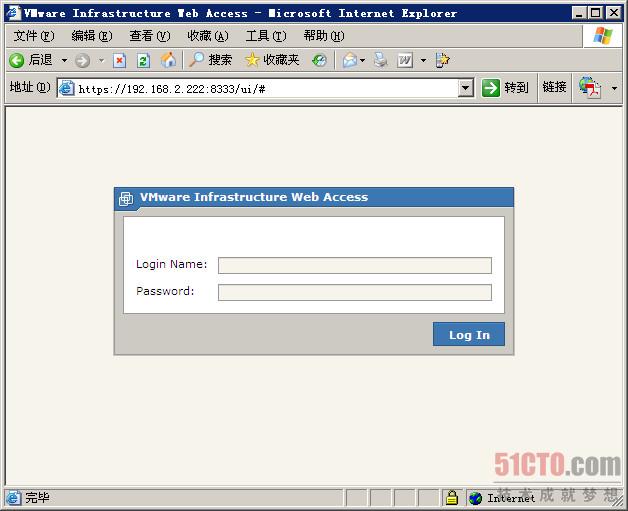Click the Forward arrow icon

coord(83,60)
